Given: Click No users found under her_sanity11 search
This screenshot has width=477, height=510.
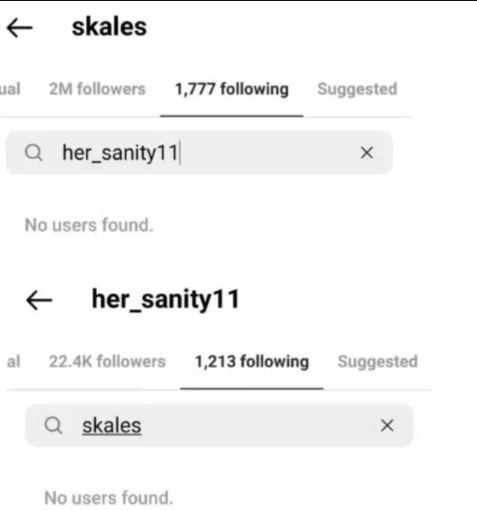Looking at the screenshot, I should [x=89, y=225].
